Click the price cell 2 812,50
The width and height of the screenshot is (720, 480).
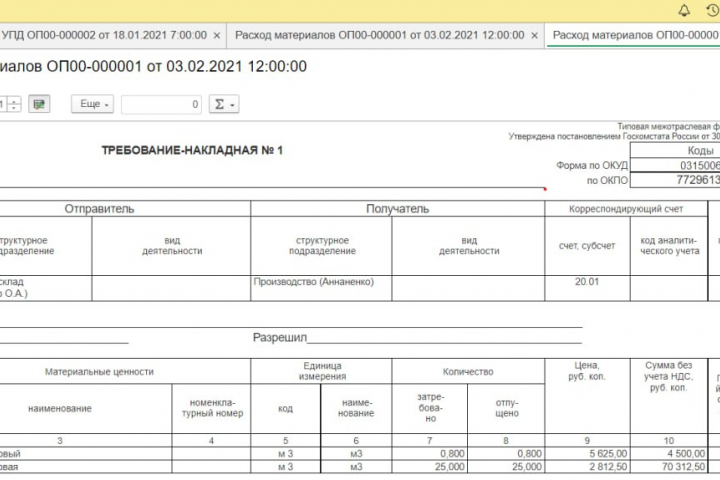pos(587,467)
